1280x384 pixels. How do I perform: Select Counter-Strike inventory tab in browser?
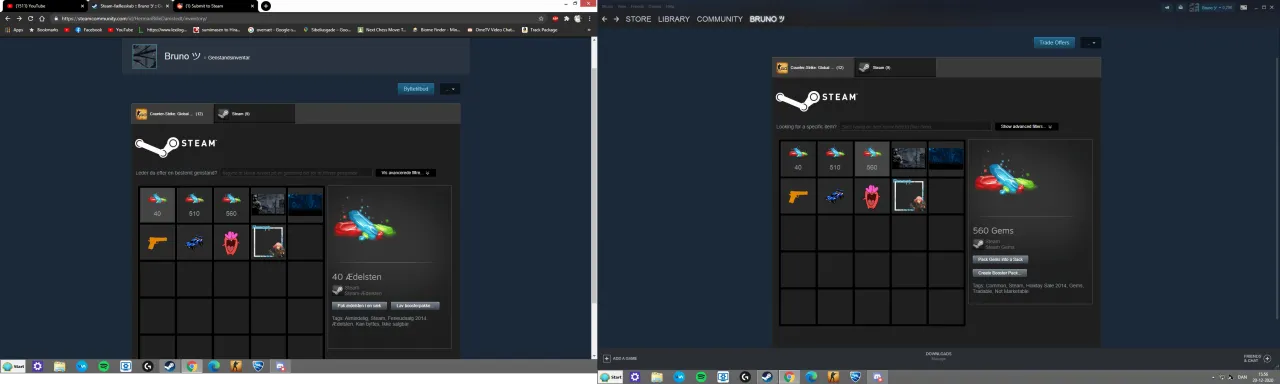pyautogui.click(x=171, y=113)
